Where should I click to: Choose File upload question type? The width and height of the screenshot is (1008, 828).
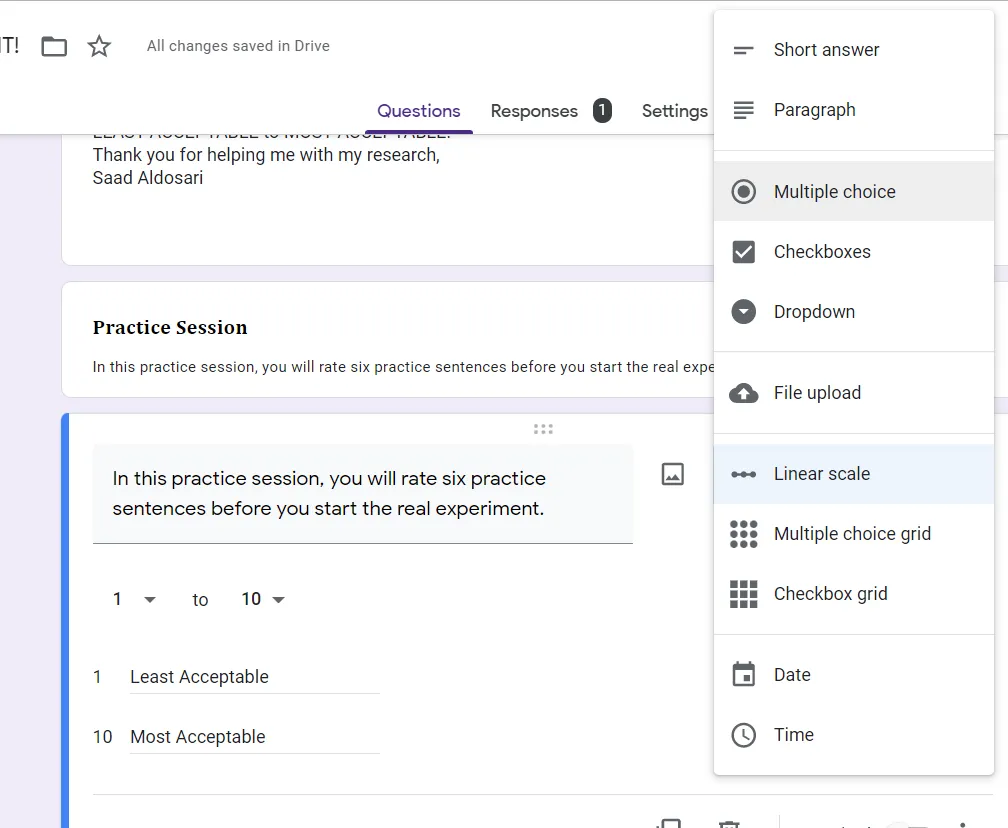(817, 393)
